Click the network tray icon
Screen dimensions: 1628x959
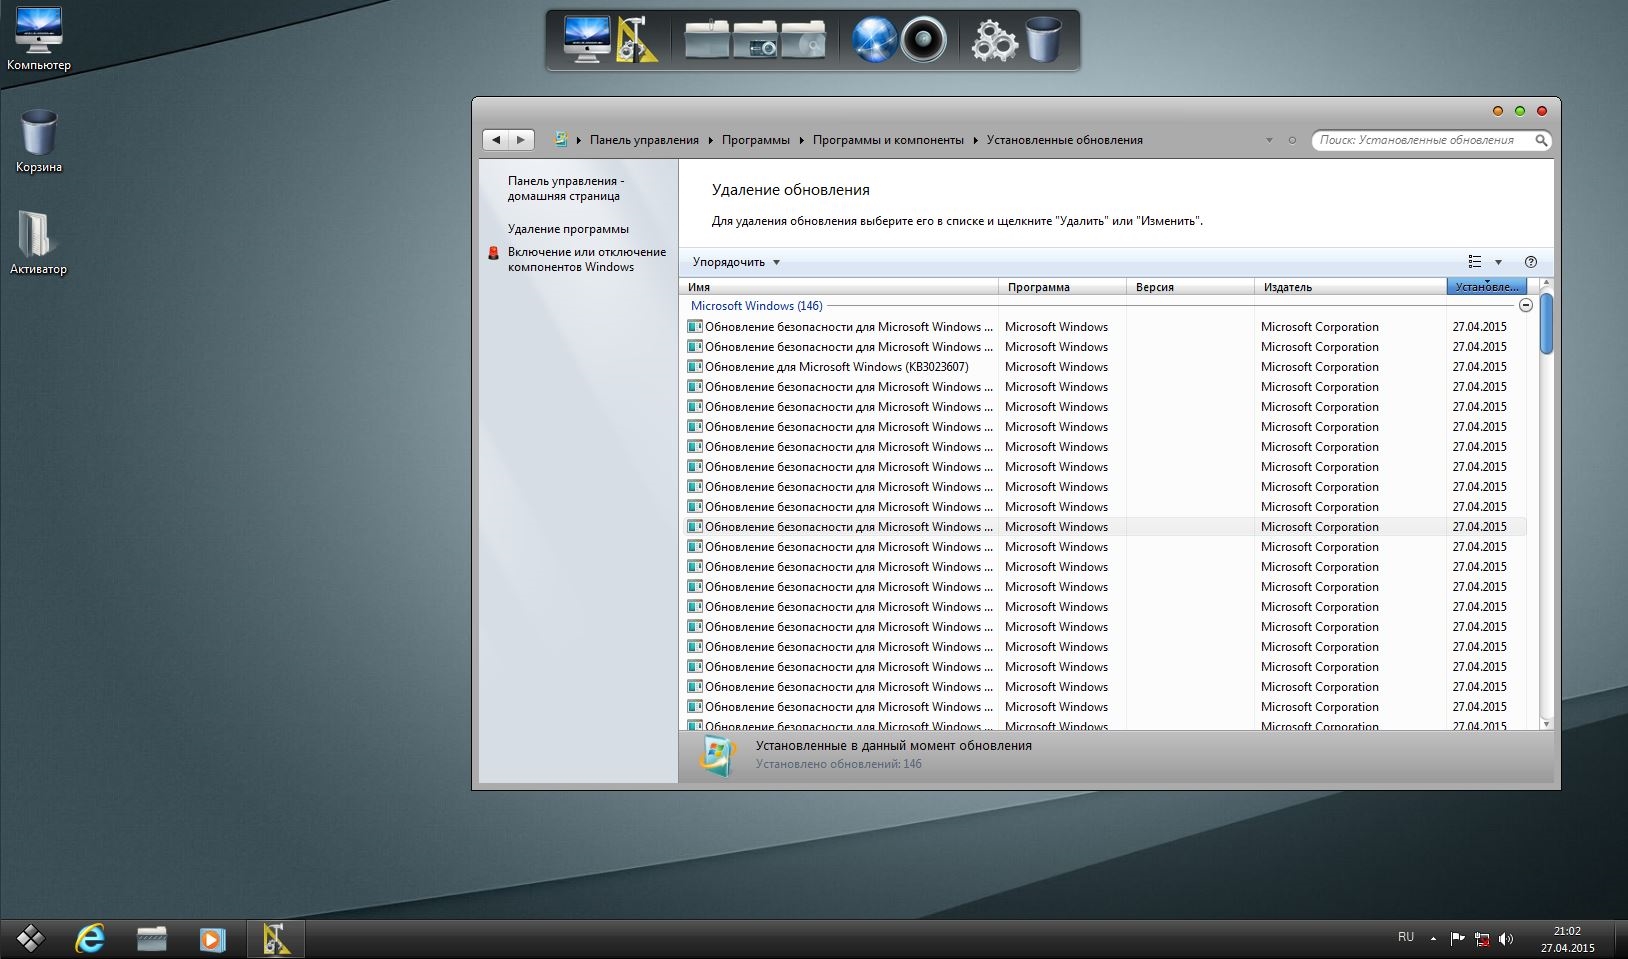[x=1482, y=939]
